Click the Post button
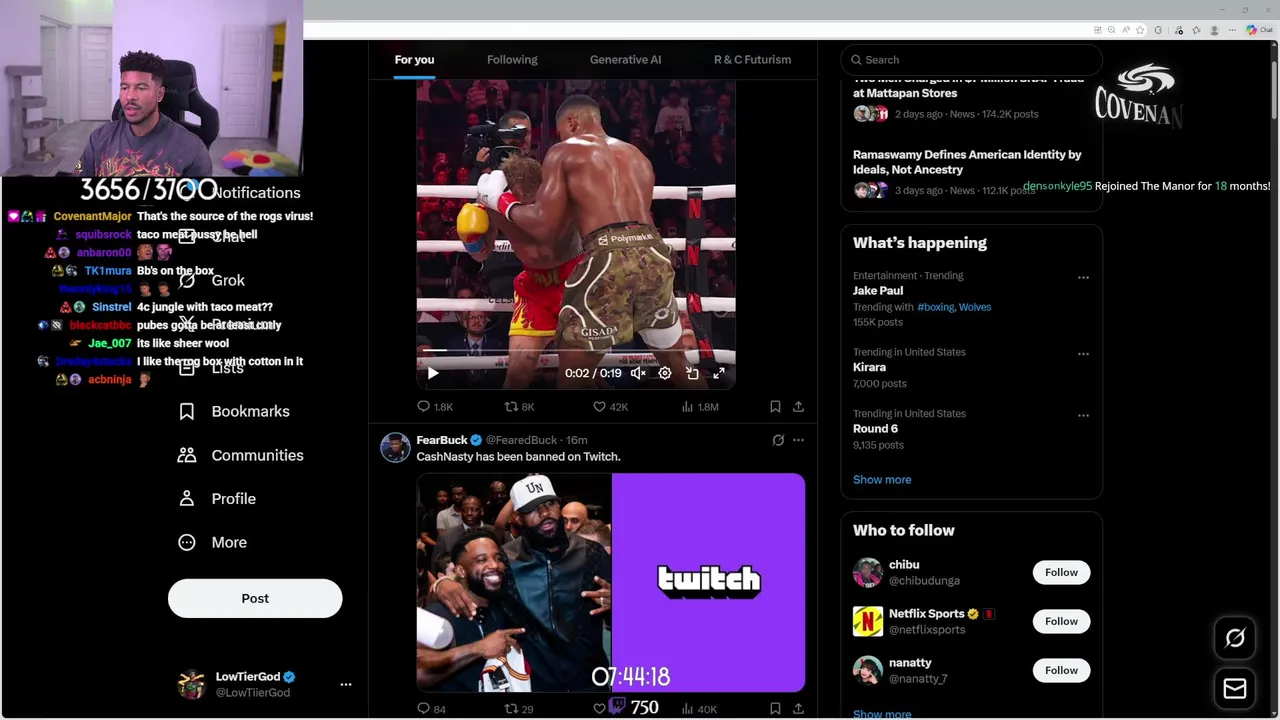The height and width of the screenshot is (720, 1280). coord(255,598)
